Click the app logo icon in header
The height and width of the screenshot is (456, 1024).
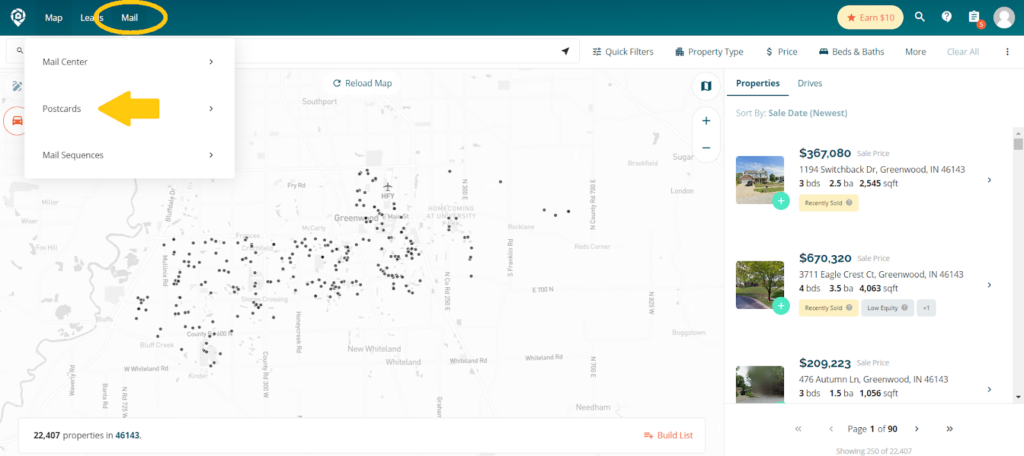tap(18, 17)
